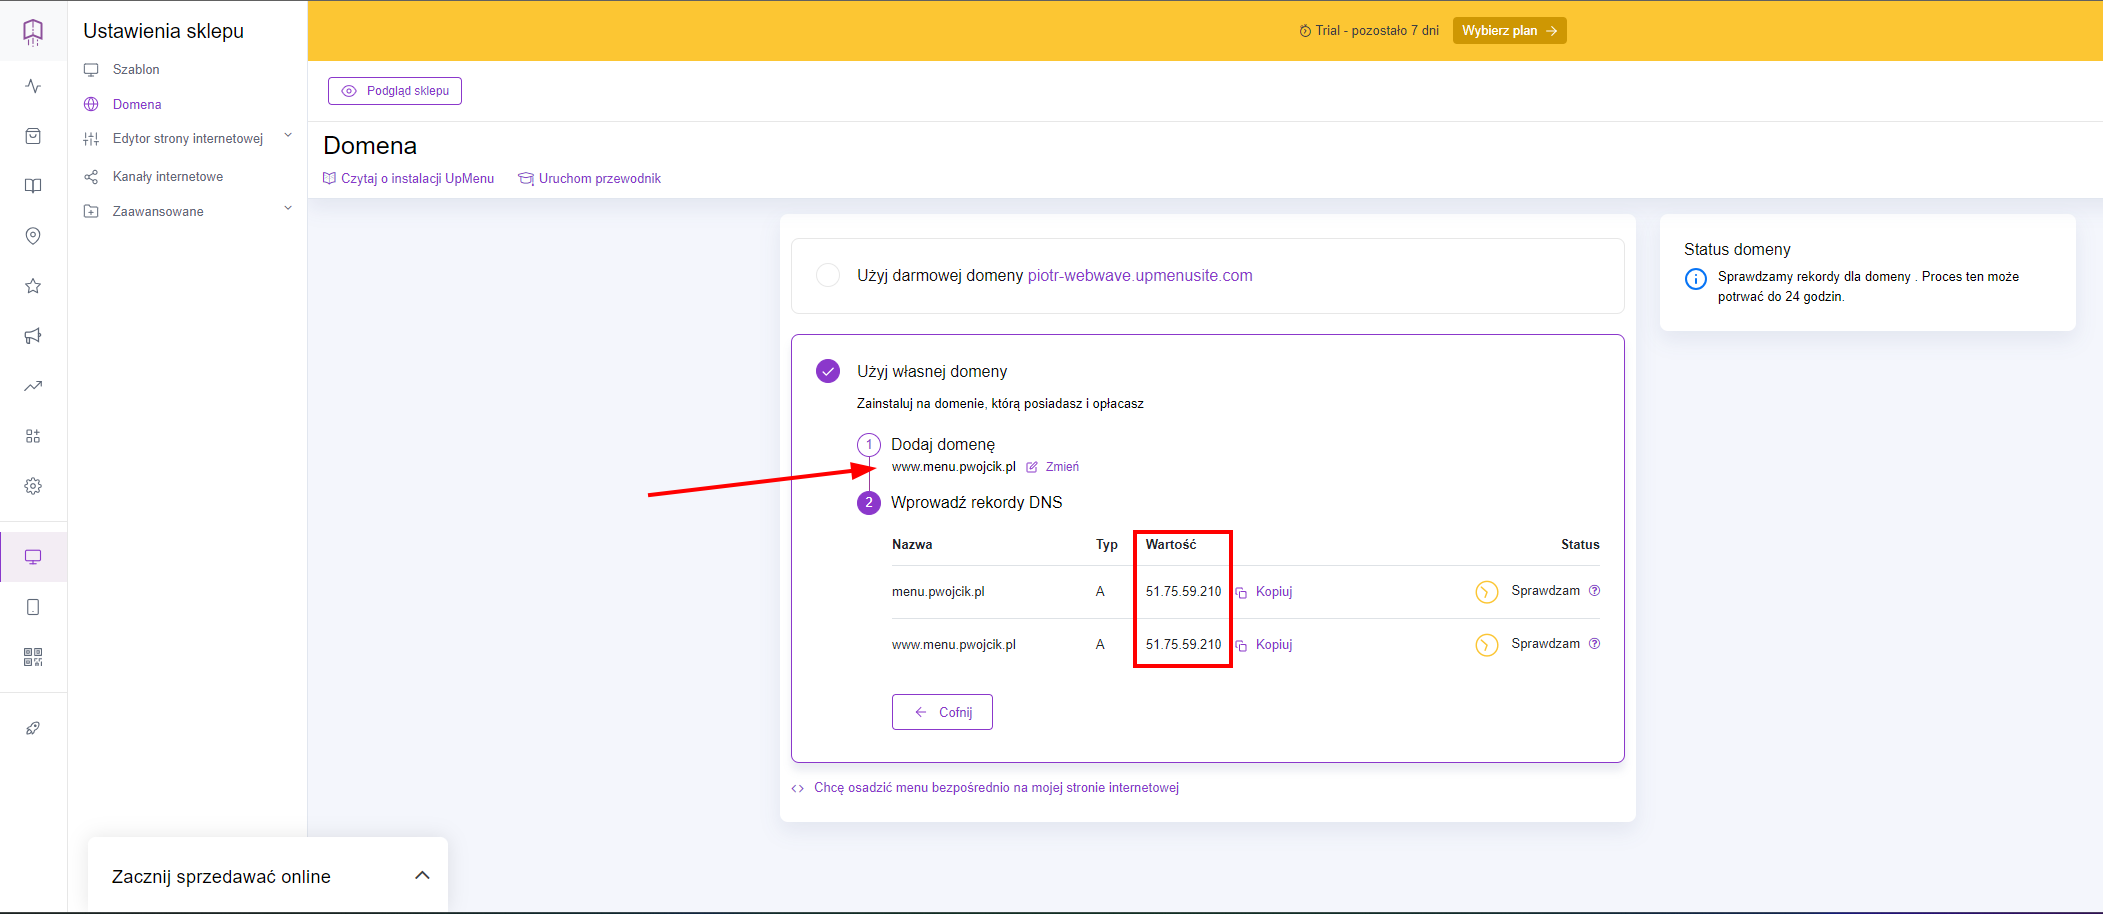This screenshot has height=914, width=2103.
Task: Click the help icon beside first Sprawdzam status
Action: pos(1595,591)
